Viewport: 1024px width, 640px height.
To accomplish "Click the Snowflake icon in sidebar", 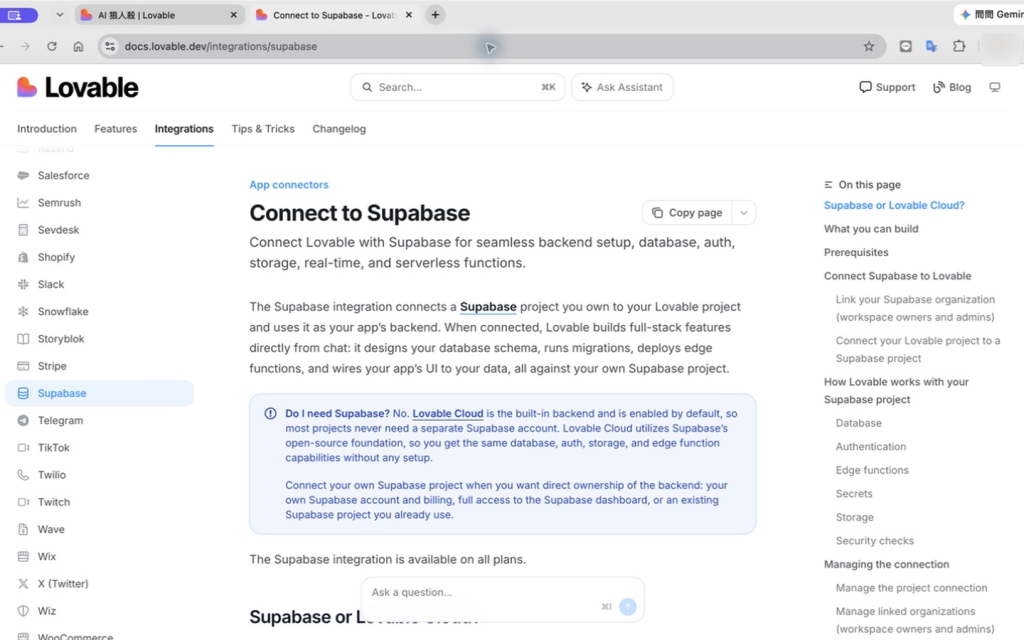I will [23, 312].
